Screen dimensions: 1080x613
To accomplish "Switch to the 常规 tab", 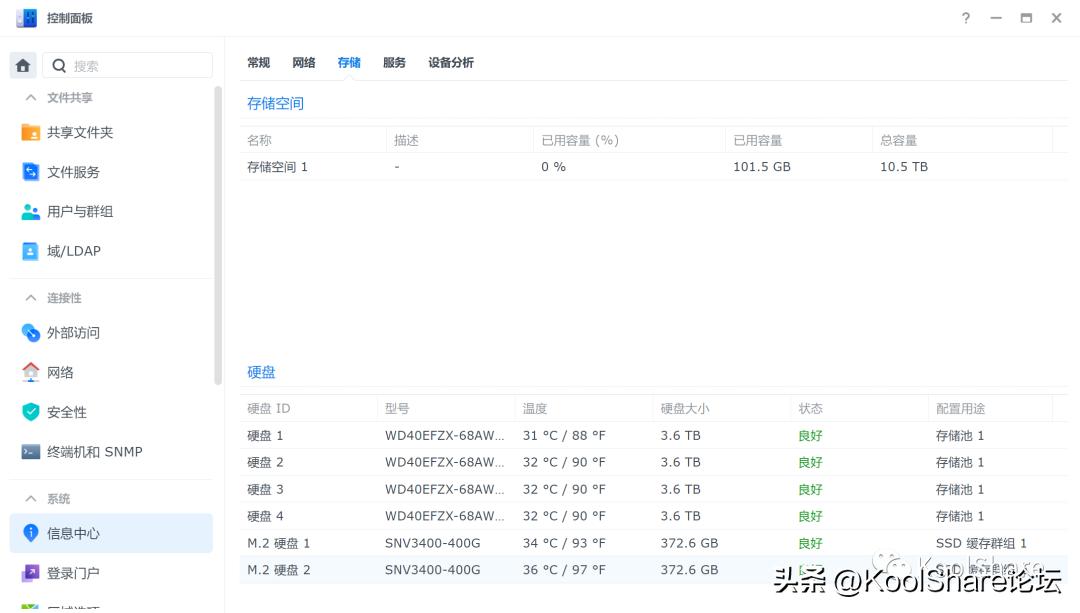I will click(258, 62).
